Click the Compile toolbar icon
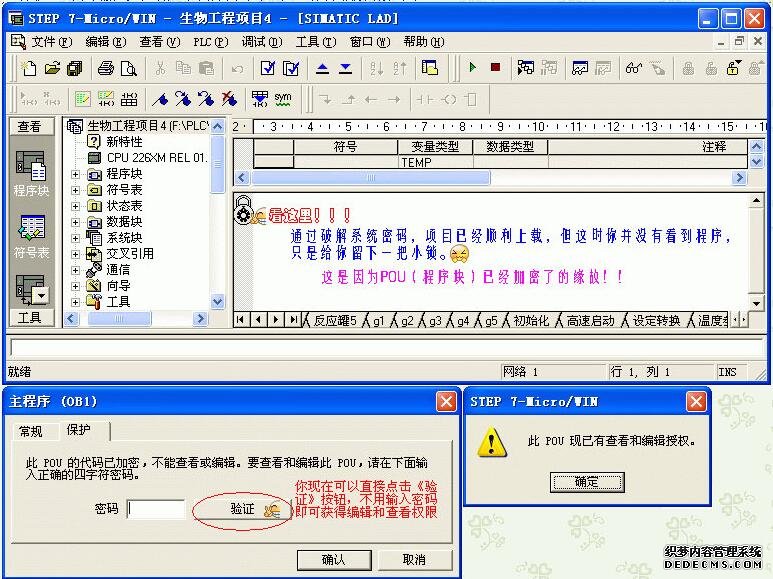This screenshot has height=579, width=773. [268, 68]
